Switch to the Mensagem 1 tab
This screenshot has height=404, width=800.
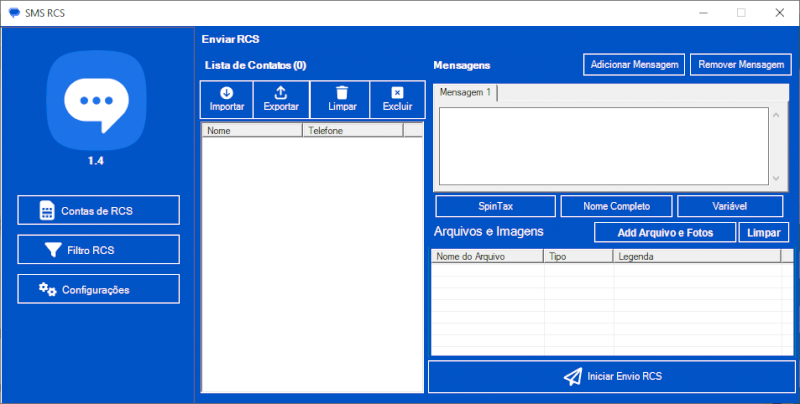point(466,93)
